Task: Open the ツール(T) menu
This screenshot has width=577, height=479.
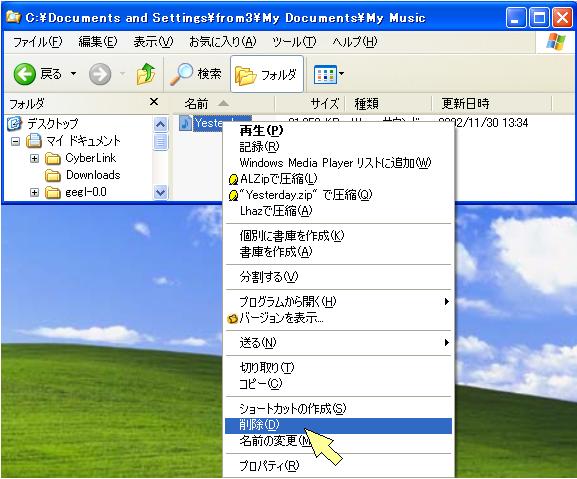Action: (x=294, y=42)
